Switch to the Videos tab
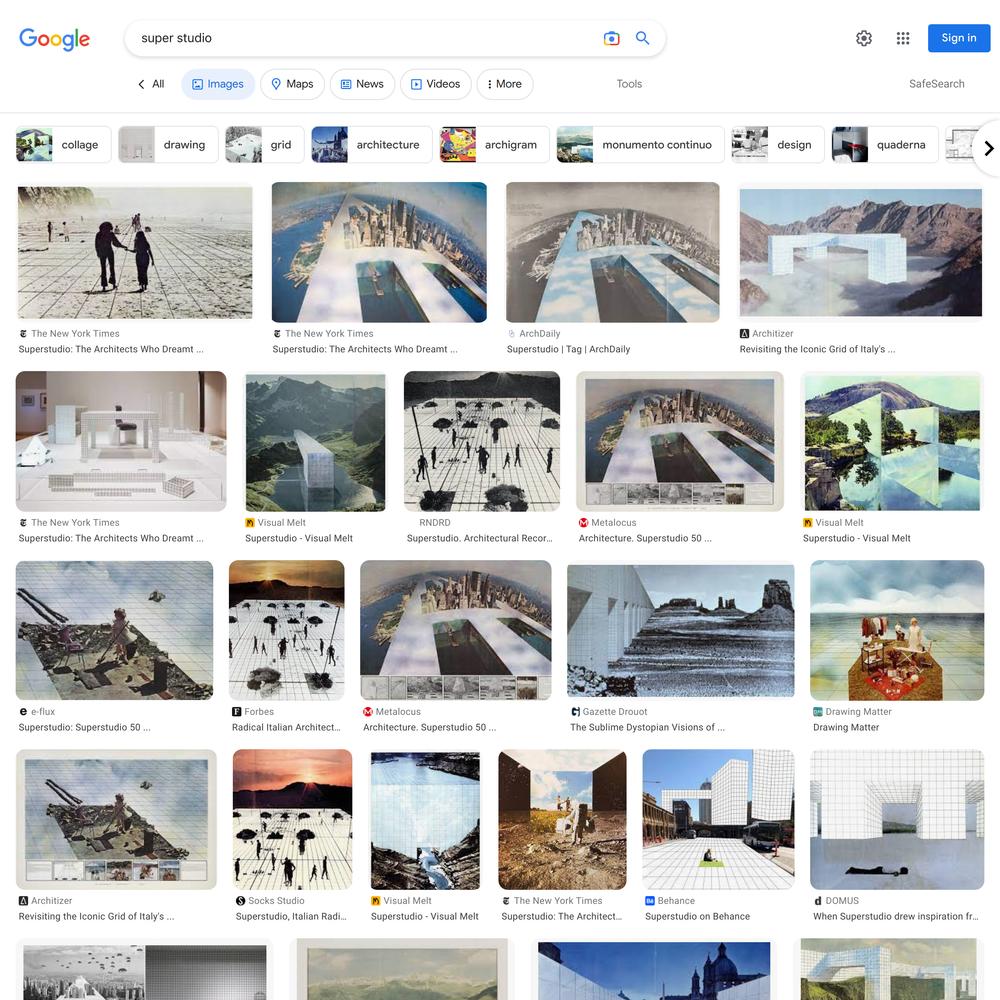 coord(436,84)
